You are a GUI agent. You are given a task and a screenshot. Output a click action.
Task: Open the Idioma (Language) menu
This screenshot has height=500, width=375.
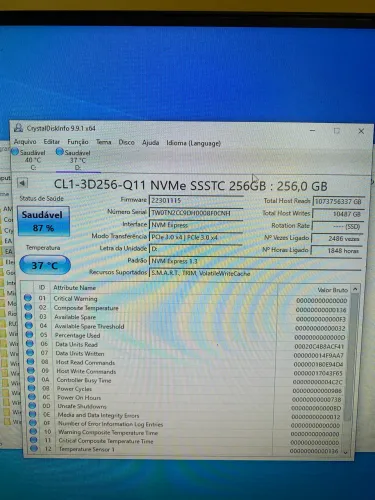(x=193, y=143)
